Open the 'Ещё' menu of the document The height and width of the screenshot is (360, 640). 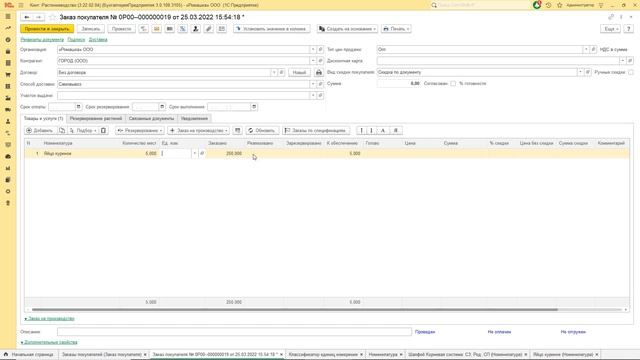pyautogui.click(x=610, y=29)
